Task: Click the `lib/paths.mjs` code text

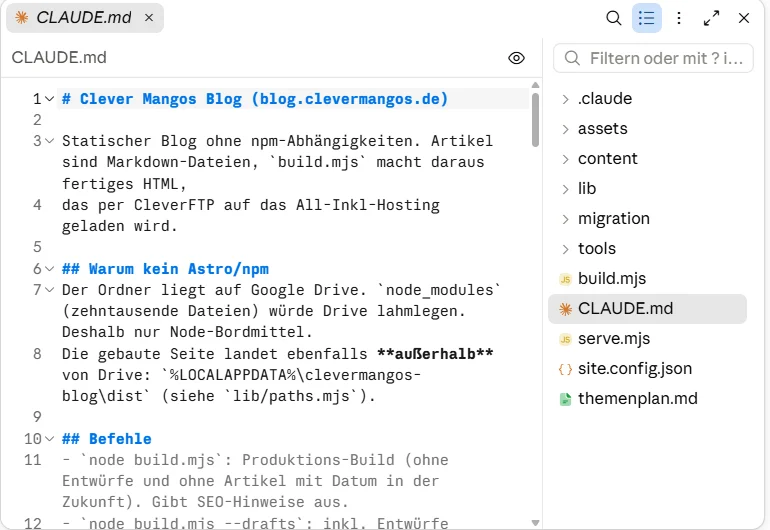Action: pyautogui.click(x=291, y=396)
